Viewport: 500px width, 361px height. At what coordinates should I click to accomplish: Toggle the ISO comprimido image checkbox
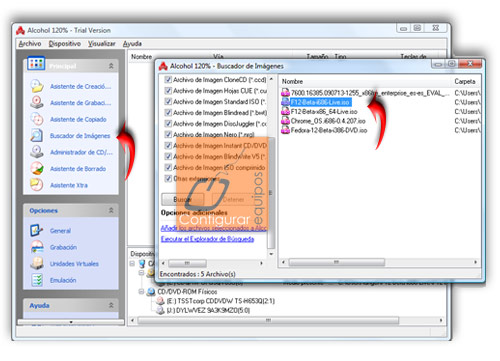[168, 168]
